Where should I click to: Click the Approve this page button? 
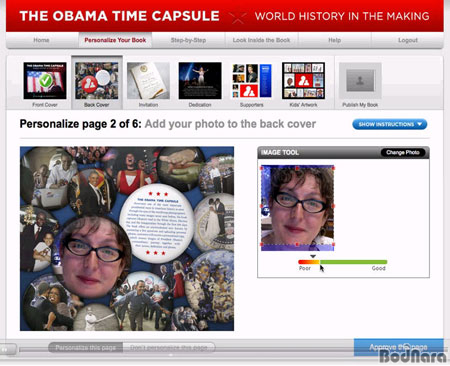point(398,347)
